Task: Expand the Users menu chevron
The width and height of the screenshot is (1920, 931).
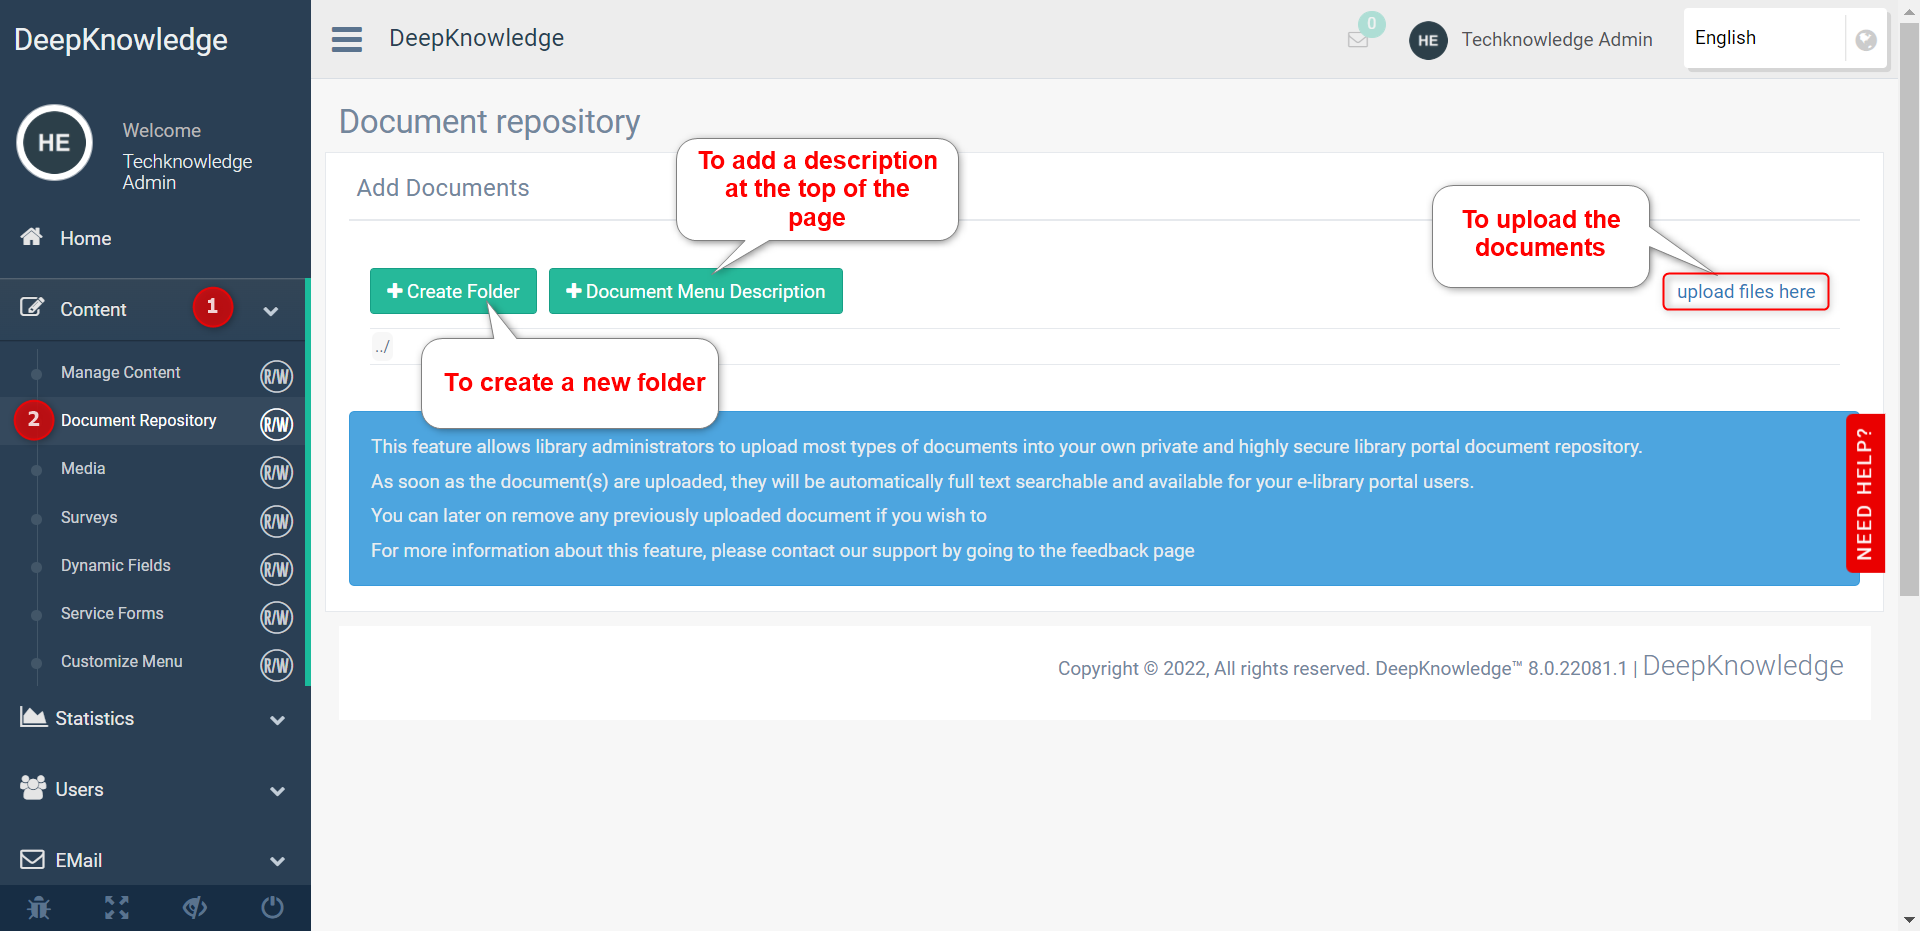Action: pyautogui.click(x=278, y=791)
